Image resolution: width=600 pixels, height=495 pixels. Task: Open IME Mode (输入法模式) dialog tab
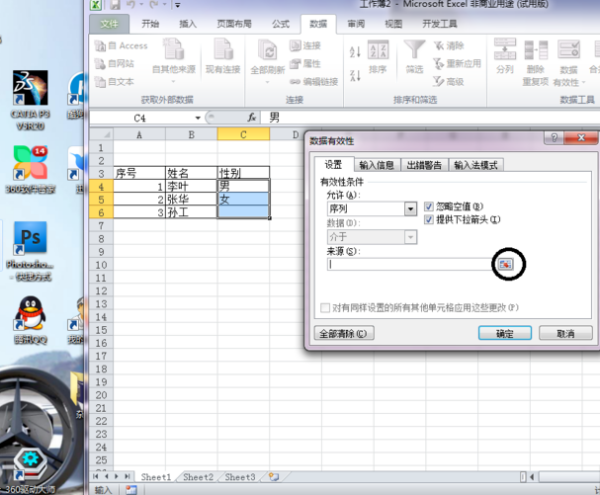476,165
